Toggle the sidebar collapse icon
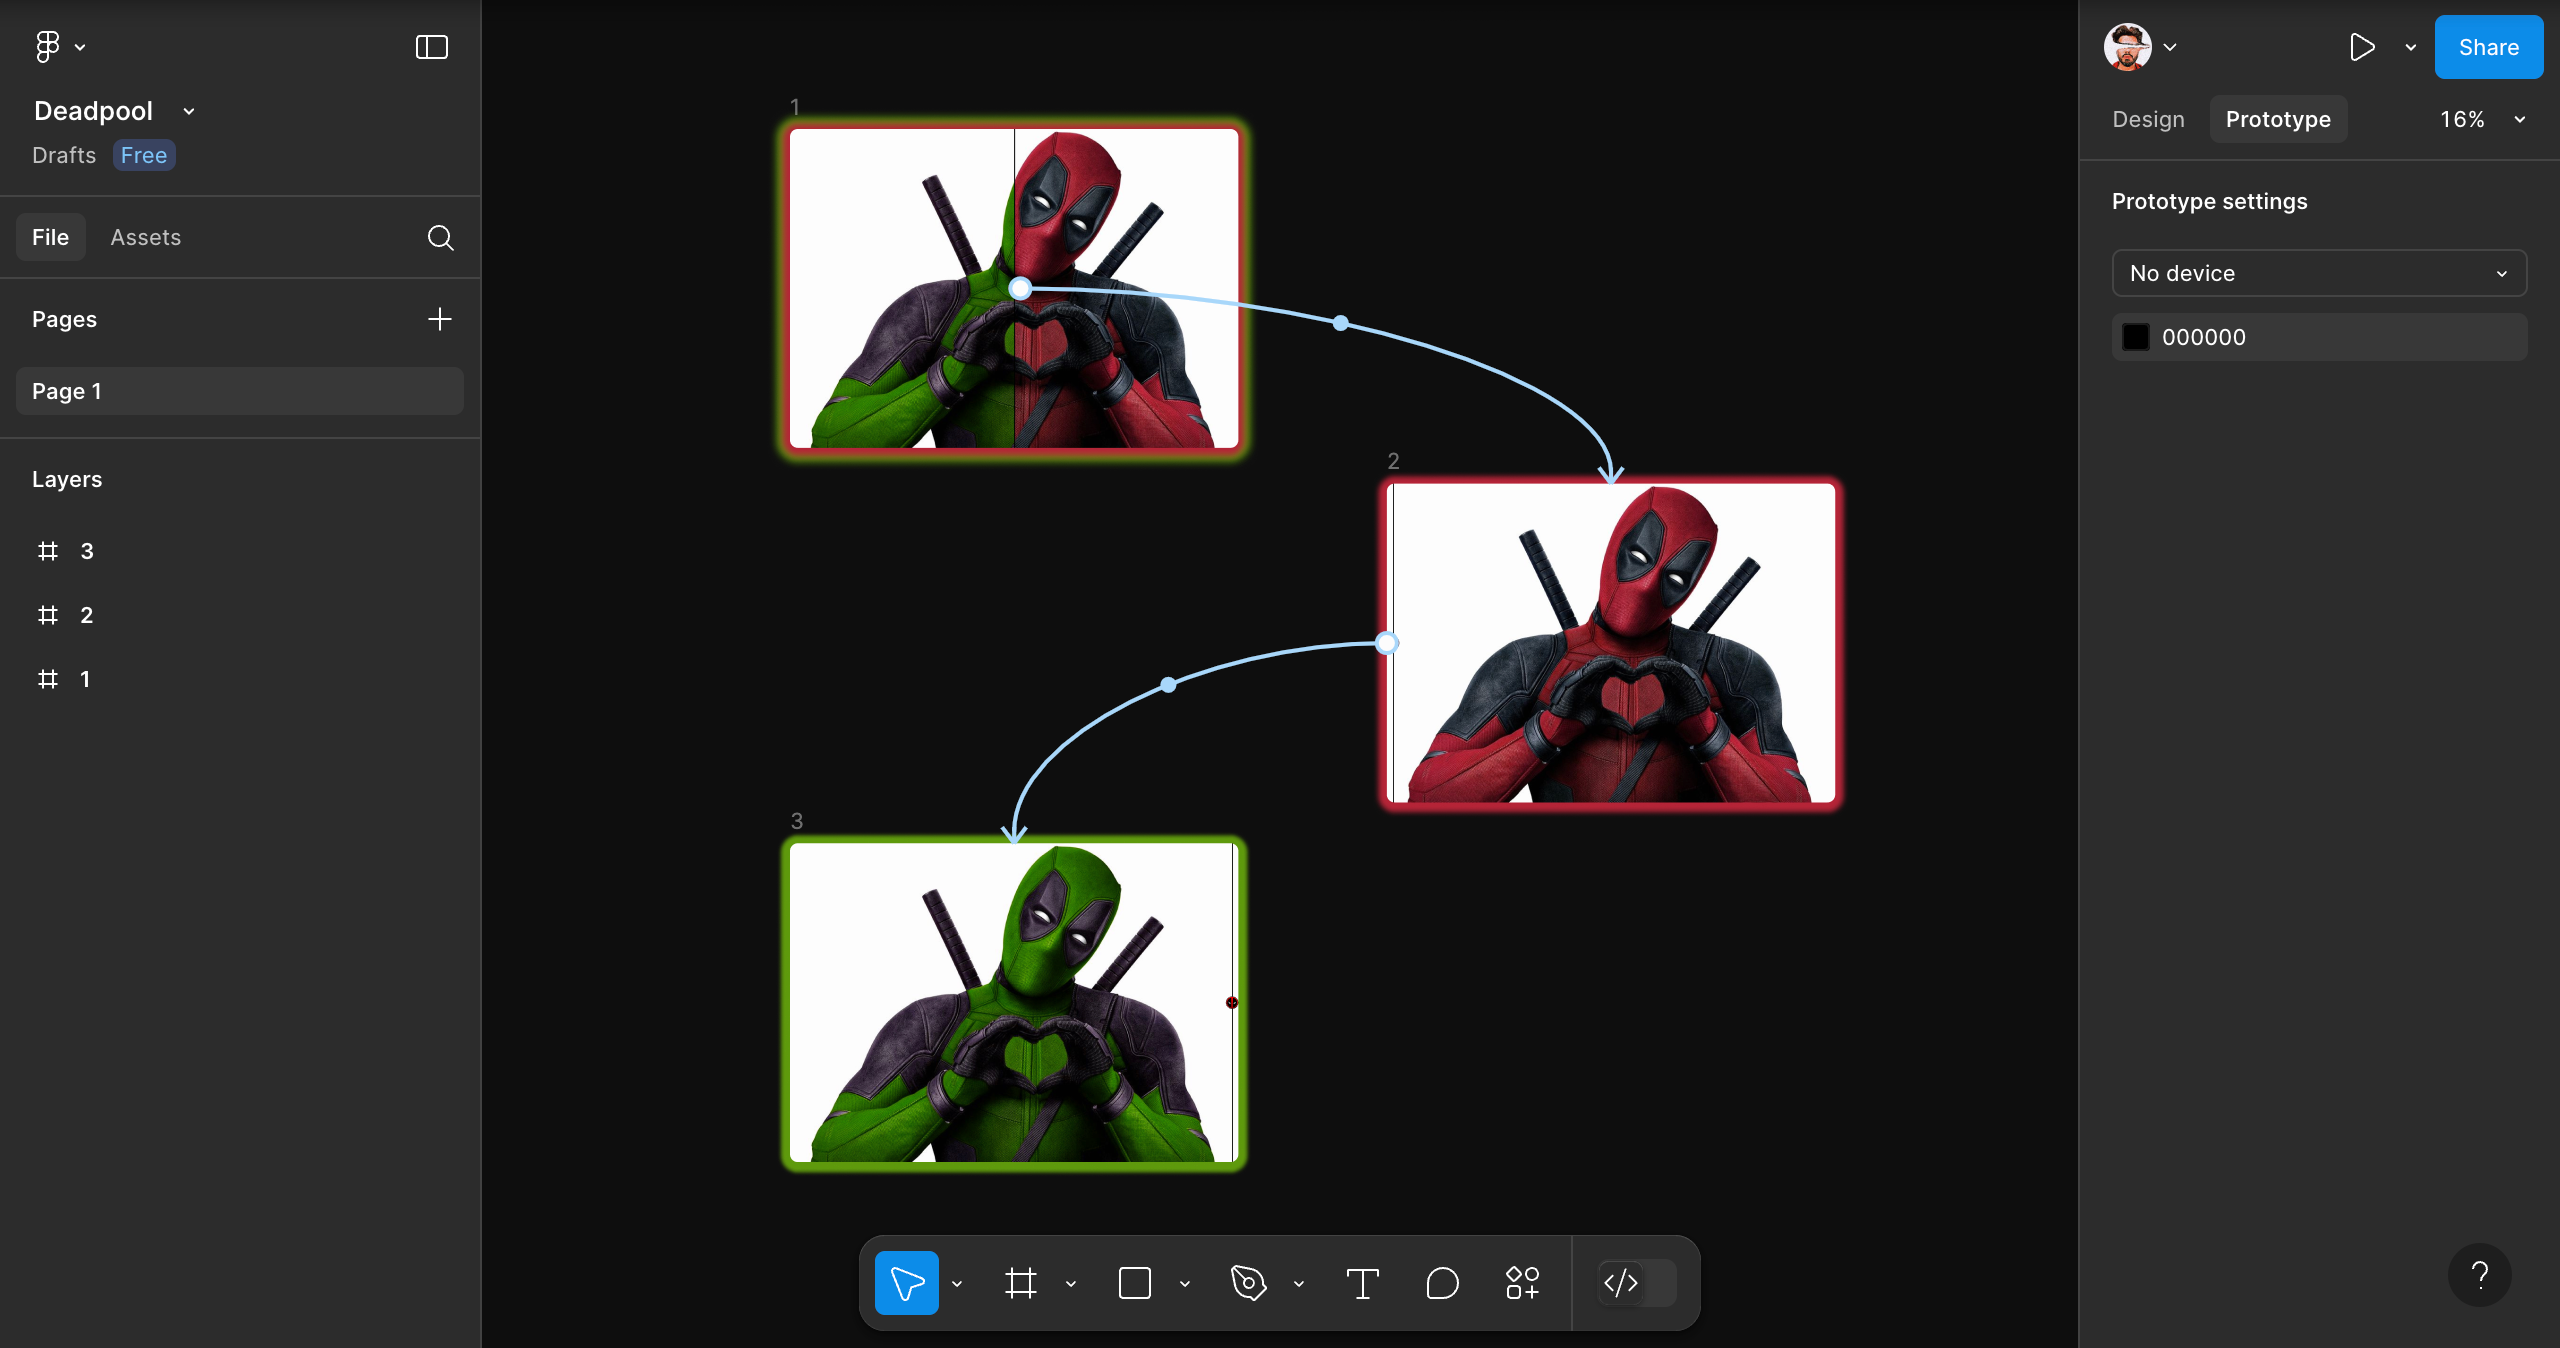 (x=431, y=47)
